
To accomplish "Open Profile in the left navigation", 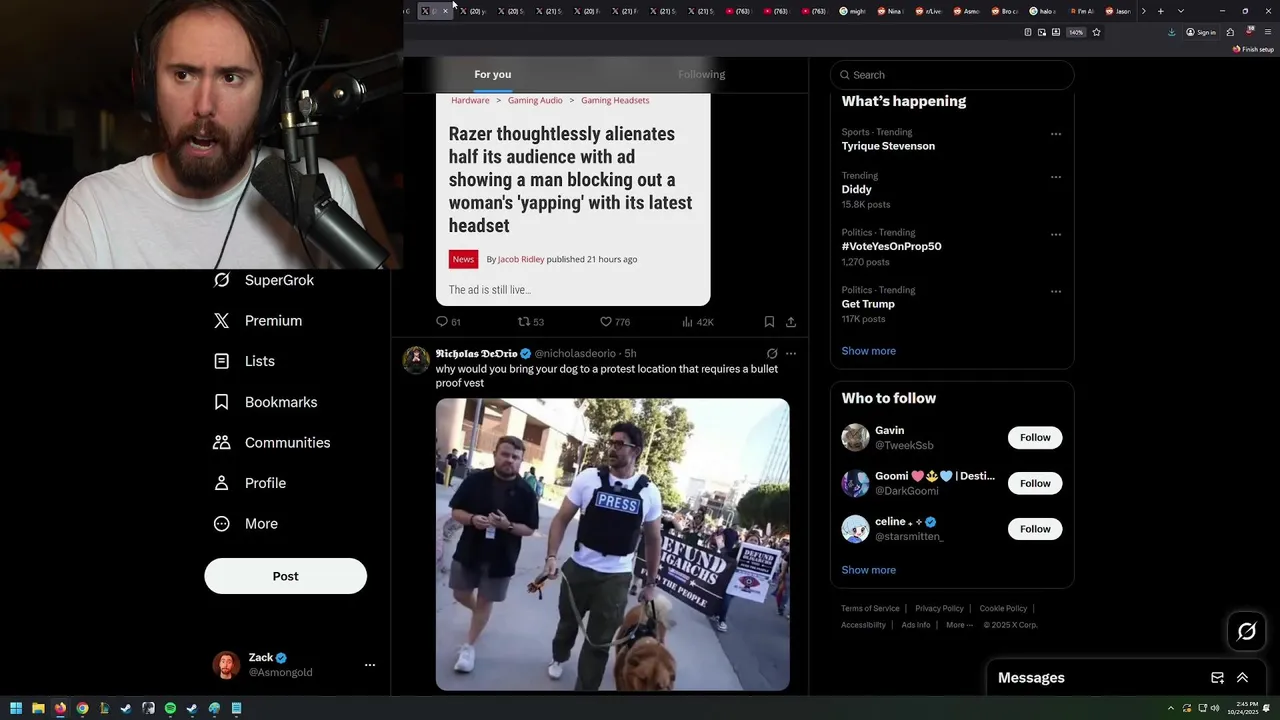I will coord(250,483).
